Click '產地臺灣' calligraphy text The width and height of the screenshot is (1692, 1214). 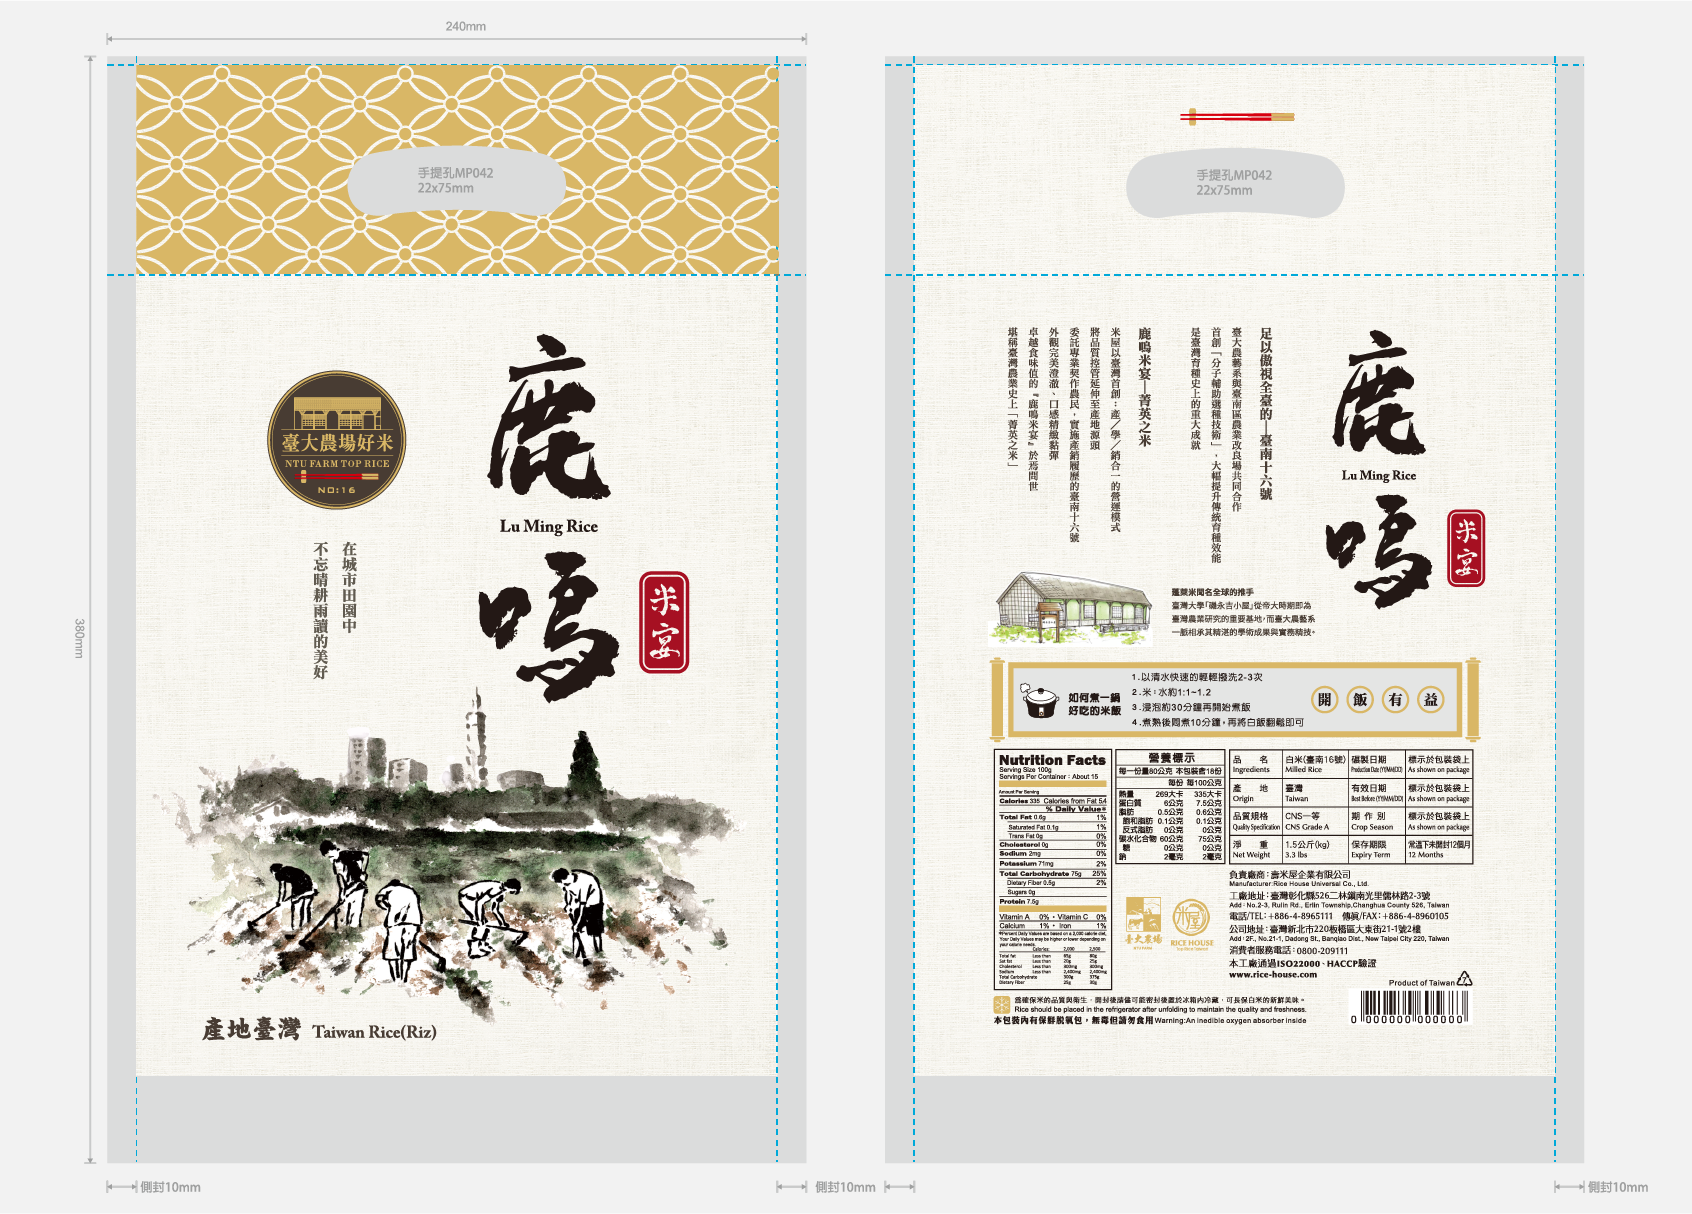(x=251, y=1029)
